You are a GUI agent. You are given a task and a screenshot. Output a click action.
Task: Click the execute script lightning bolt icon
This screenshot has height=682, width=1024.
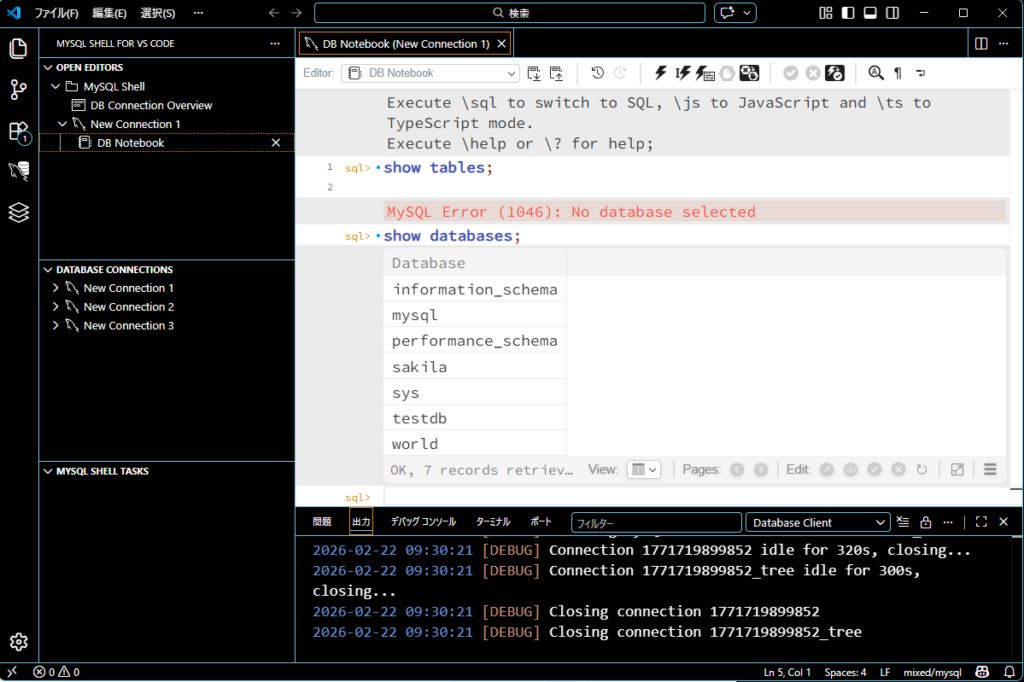coord(660,73)
